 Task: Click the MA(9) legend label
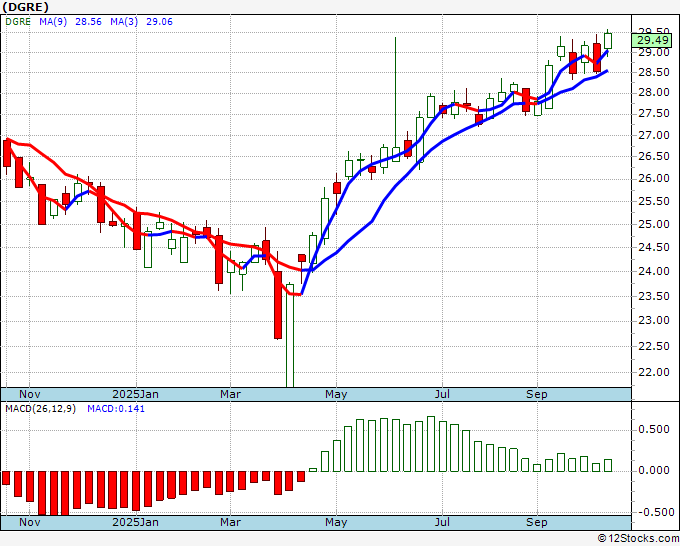click(53, 22)
